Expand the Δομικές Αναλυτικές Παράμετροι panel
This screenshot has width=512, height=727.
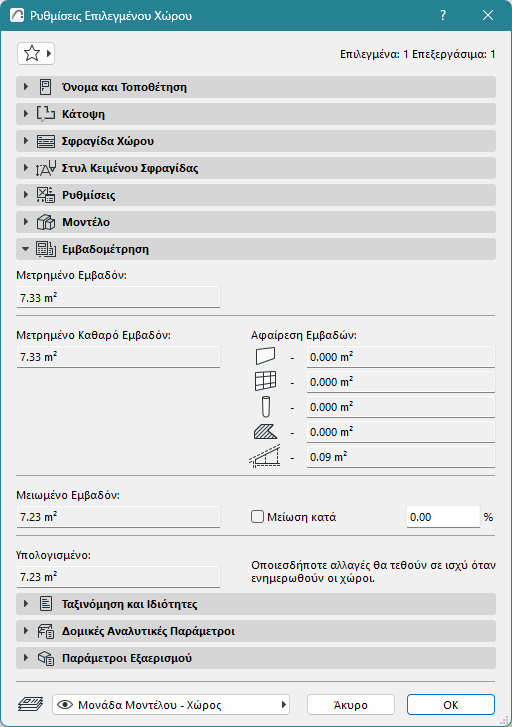[x=26, y=631]
